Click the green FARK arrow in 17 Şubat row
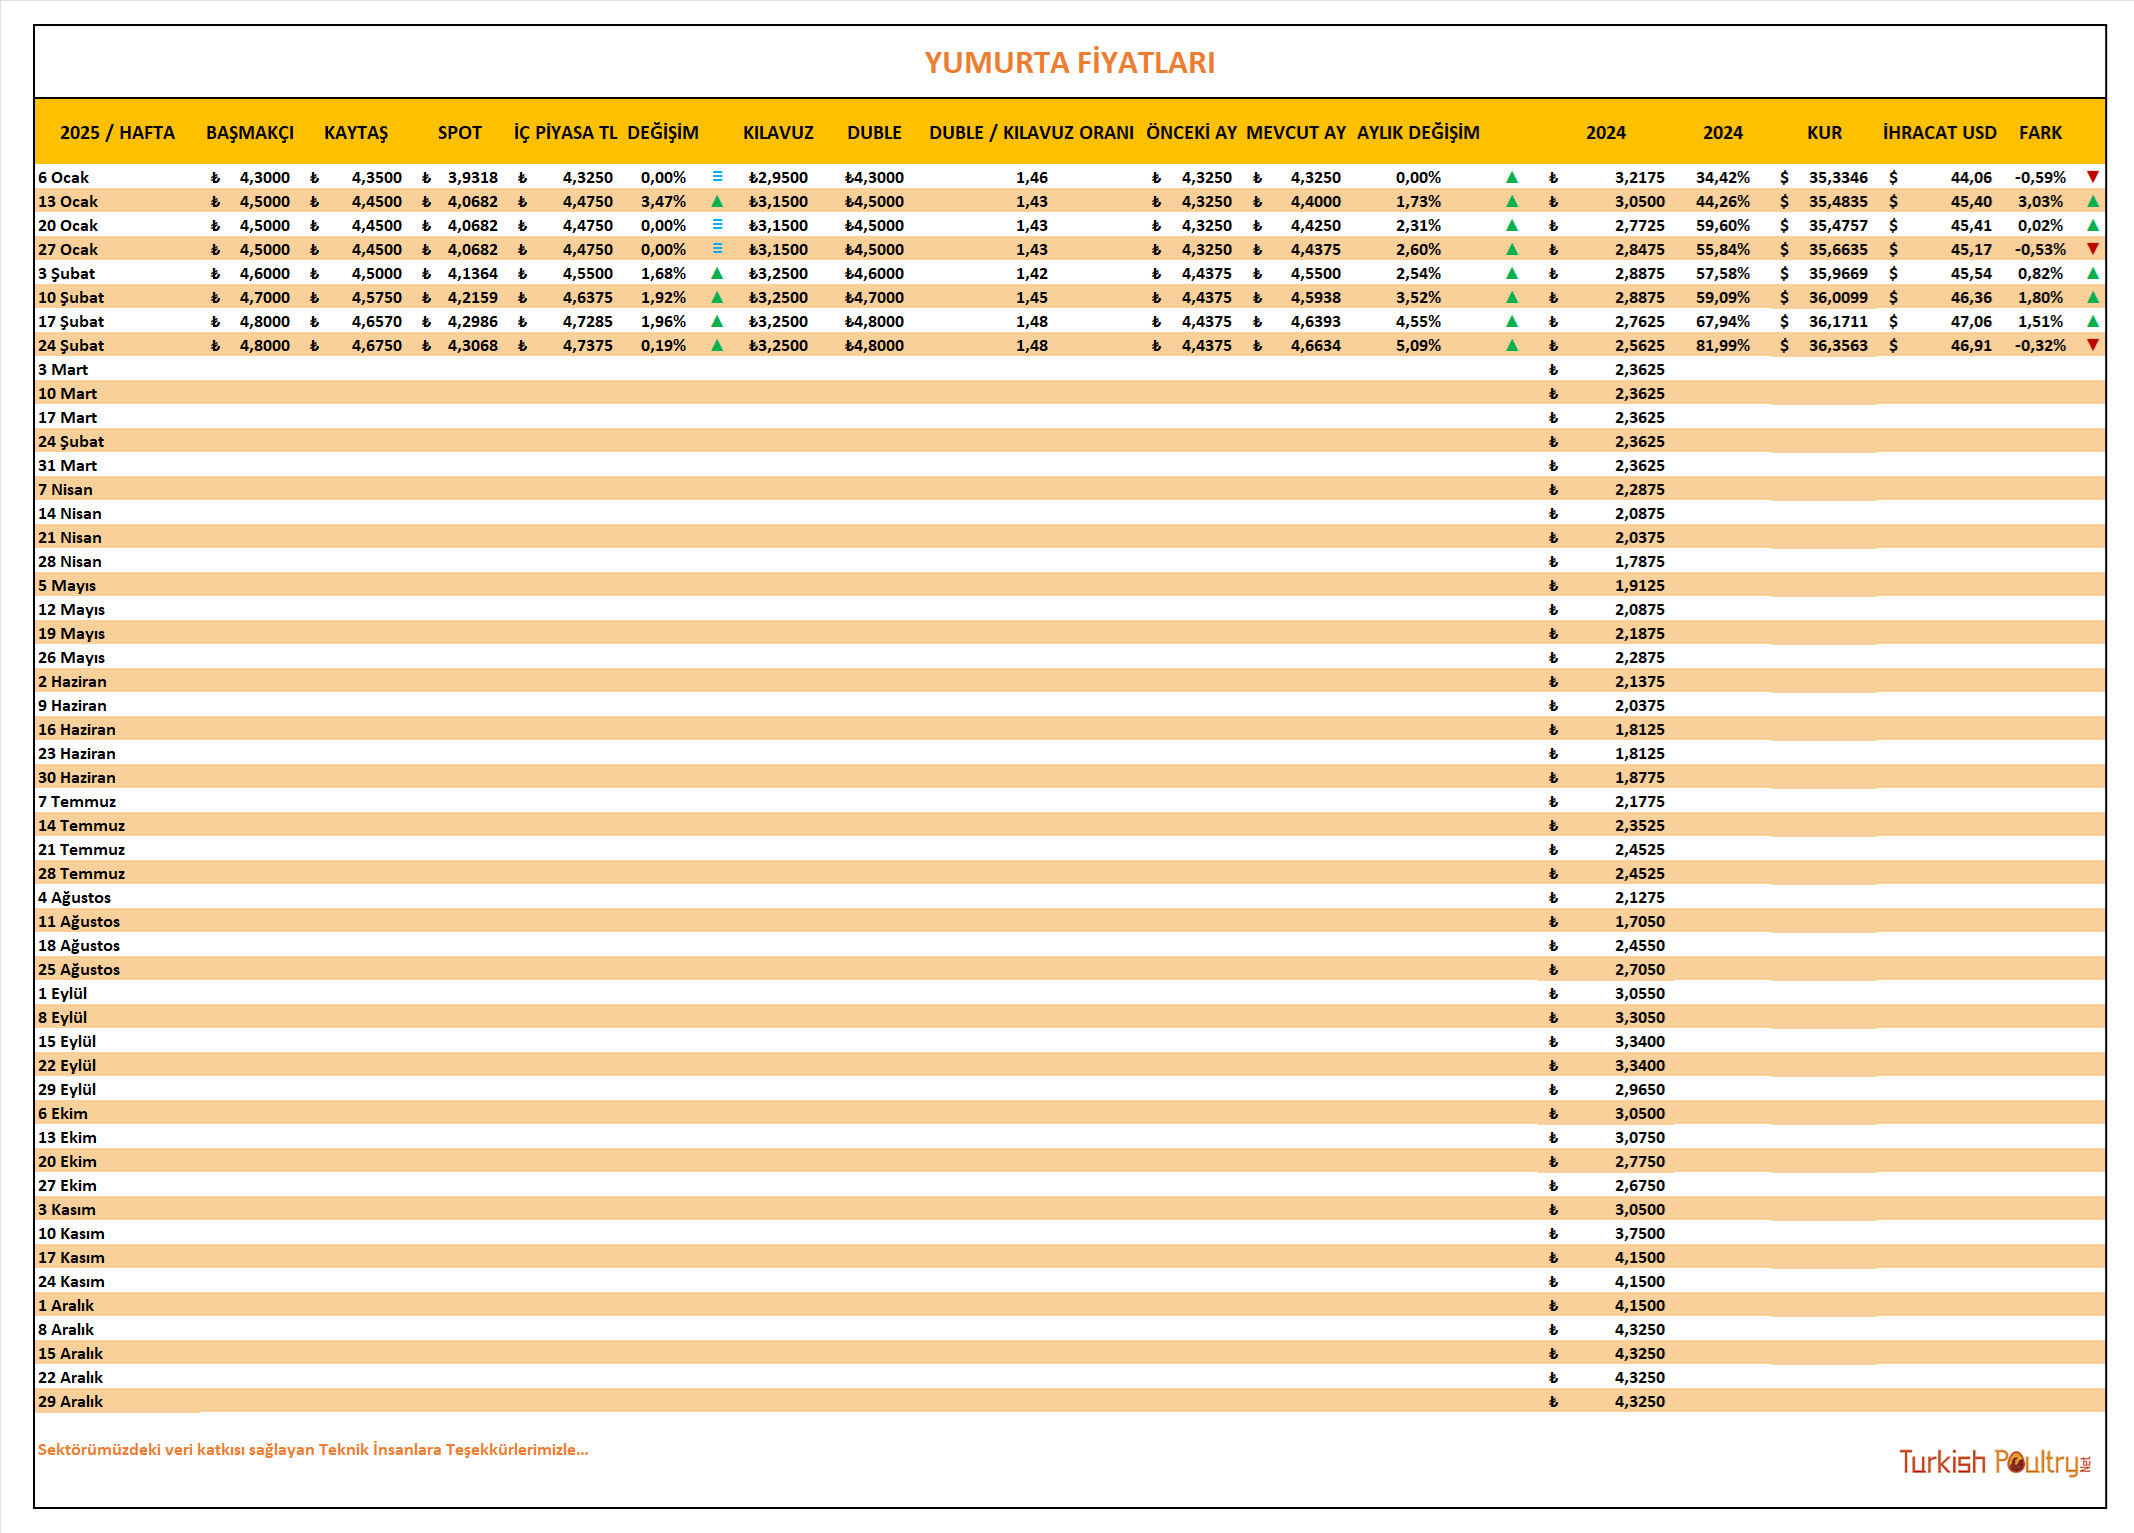This screenshot has width=2134, height=1533. click(x=2092, y=321)
